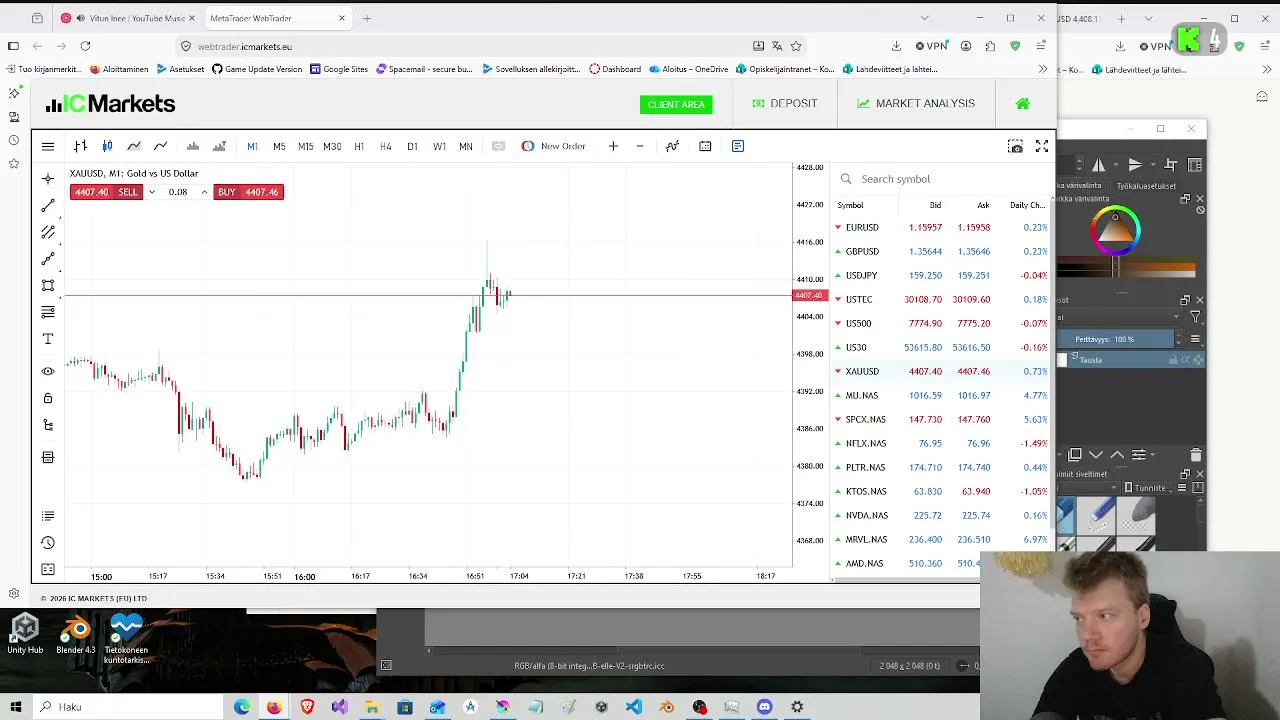Zoom in the chart with plus icon
Viewport: 1280px width, 720px height.
tap(613, 146)
